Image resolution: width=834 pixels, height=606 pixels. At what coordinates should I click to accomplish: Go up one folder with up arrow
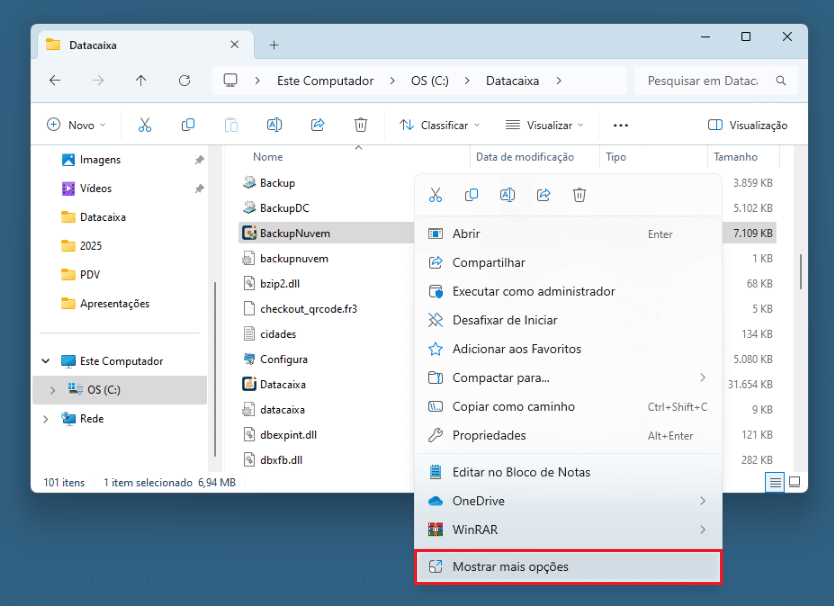pyautogui.click(x=141, y=81)
